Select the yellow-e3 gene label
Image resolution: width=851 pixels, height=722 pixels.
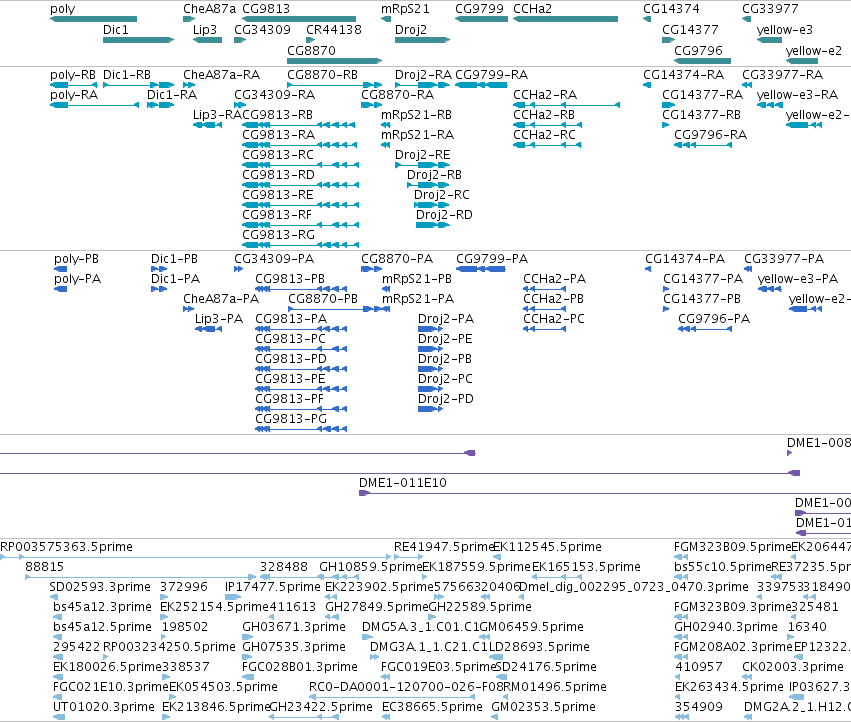click(x=785, y=29)
